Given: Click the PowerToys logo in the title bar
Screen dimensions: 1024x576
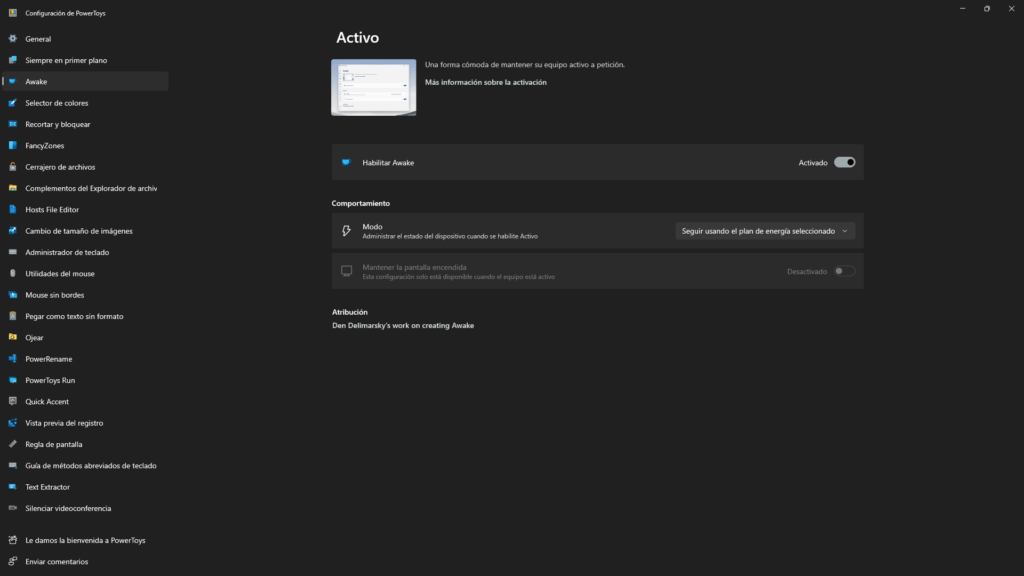Looking at the screenshot, I should (x=12, y=13).
